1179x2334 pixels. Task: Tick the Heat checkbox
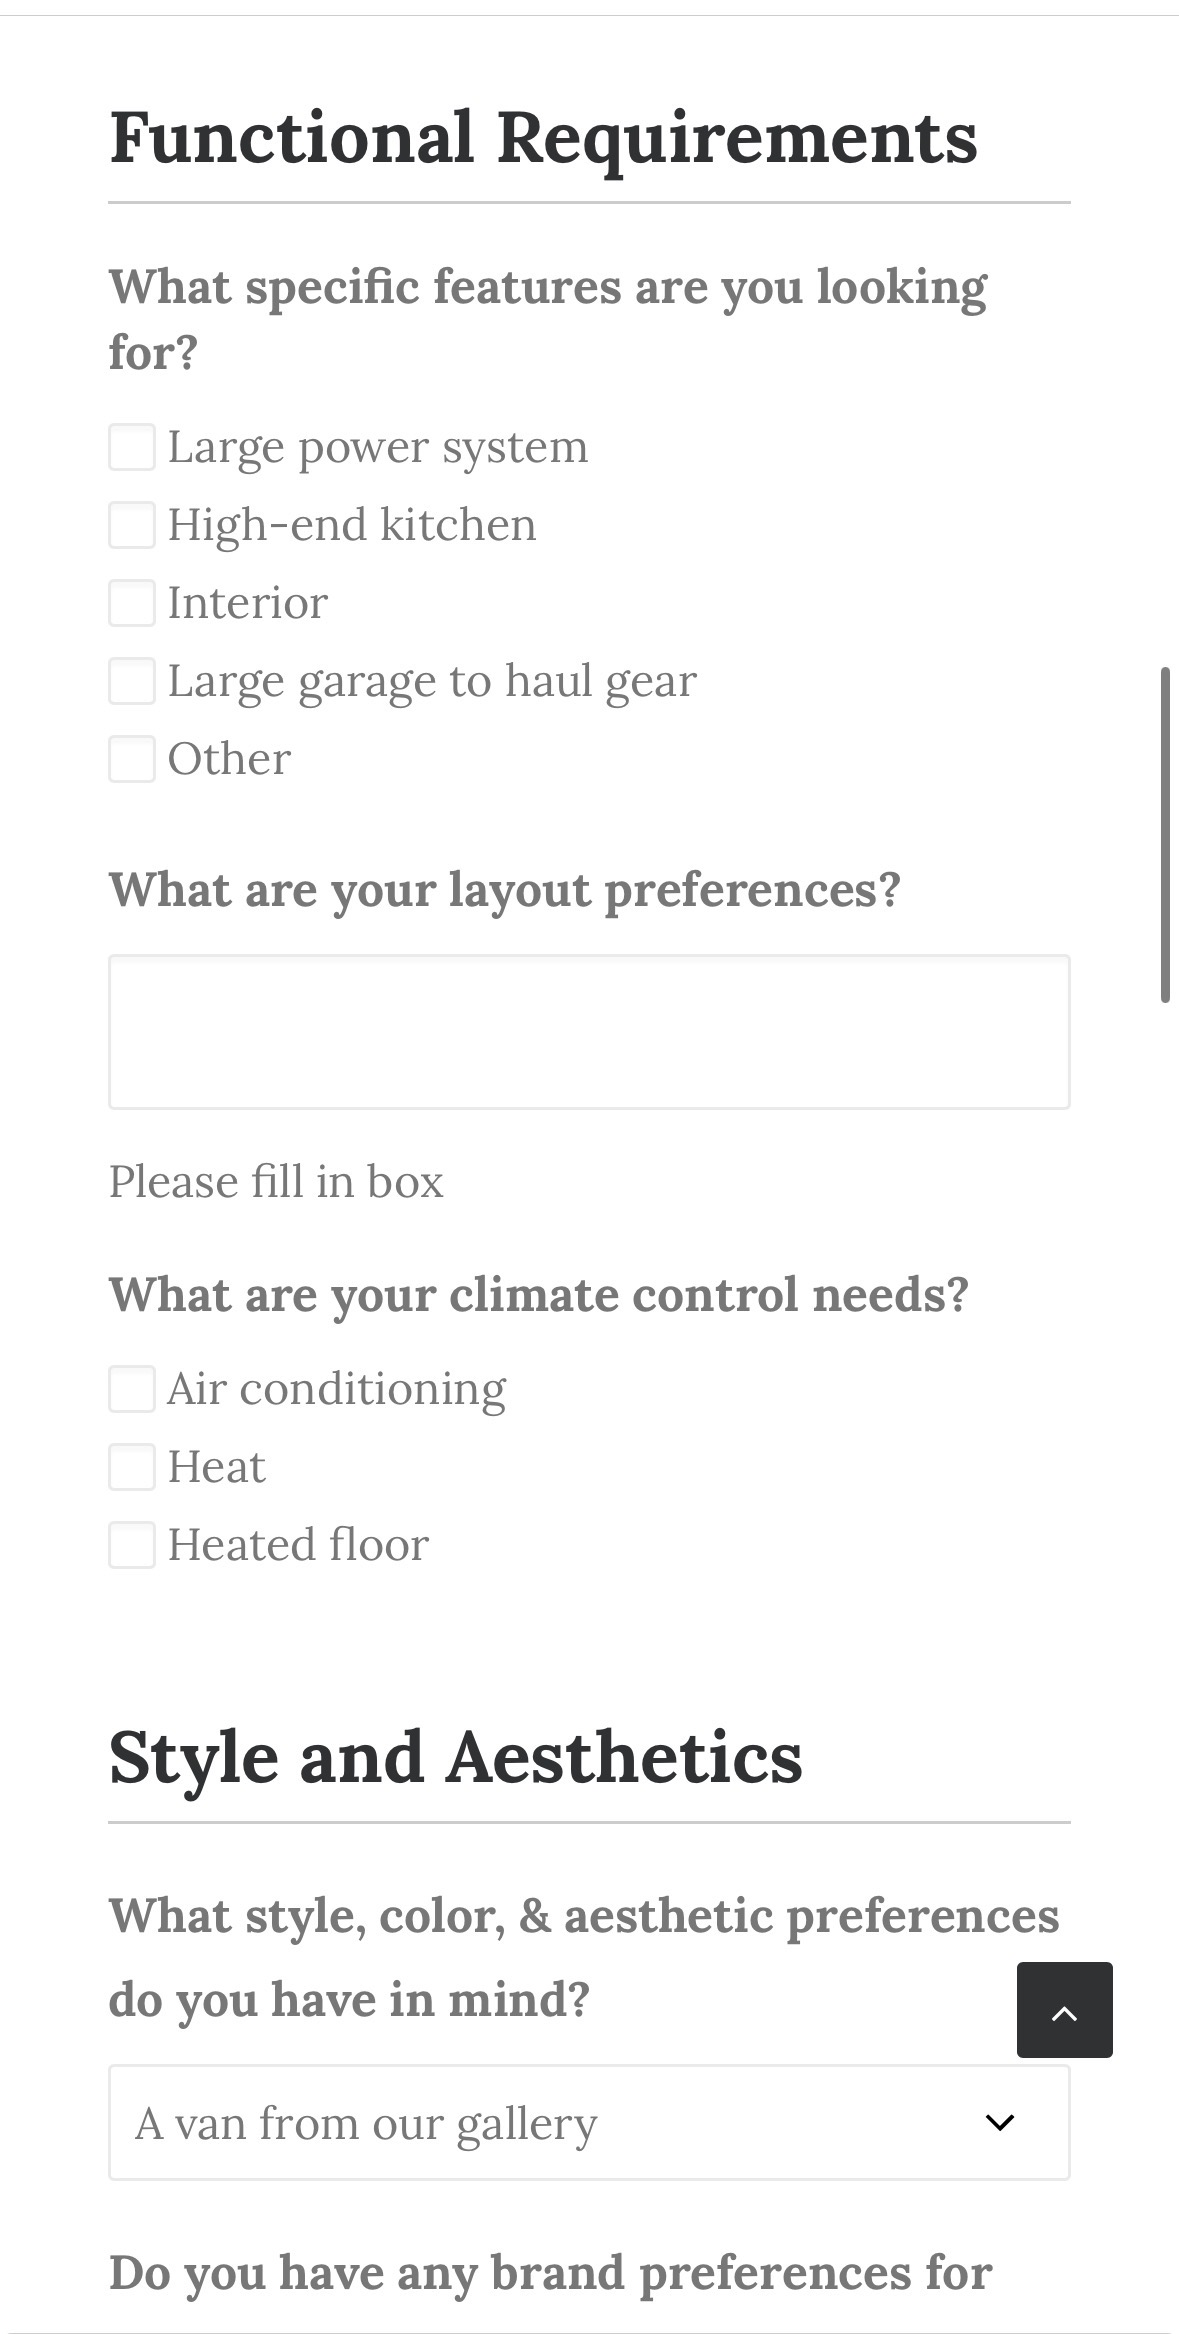(132, 1467)
